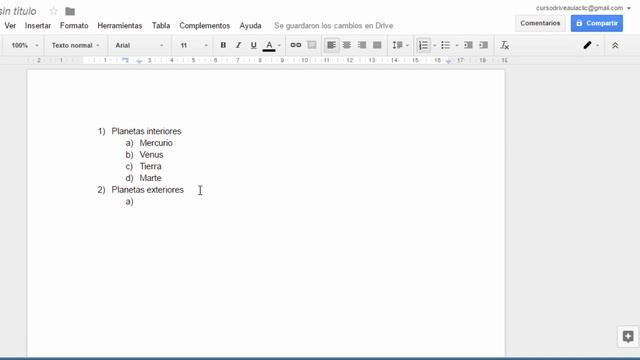Open the zoom 100% dropdown
This screenshot has height=360, width=640.
click(x=24, y=45)
